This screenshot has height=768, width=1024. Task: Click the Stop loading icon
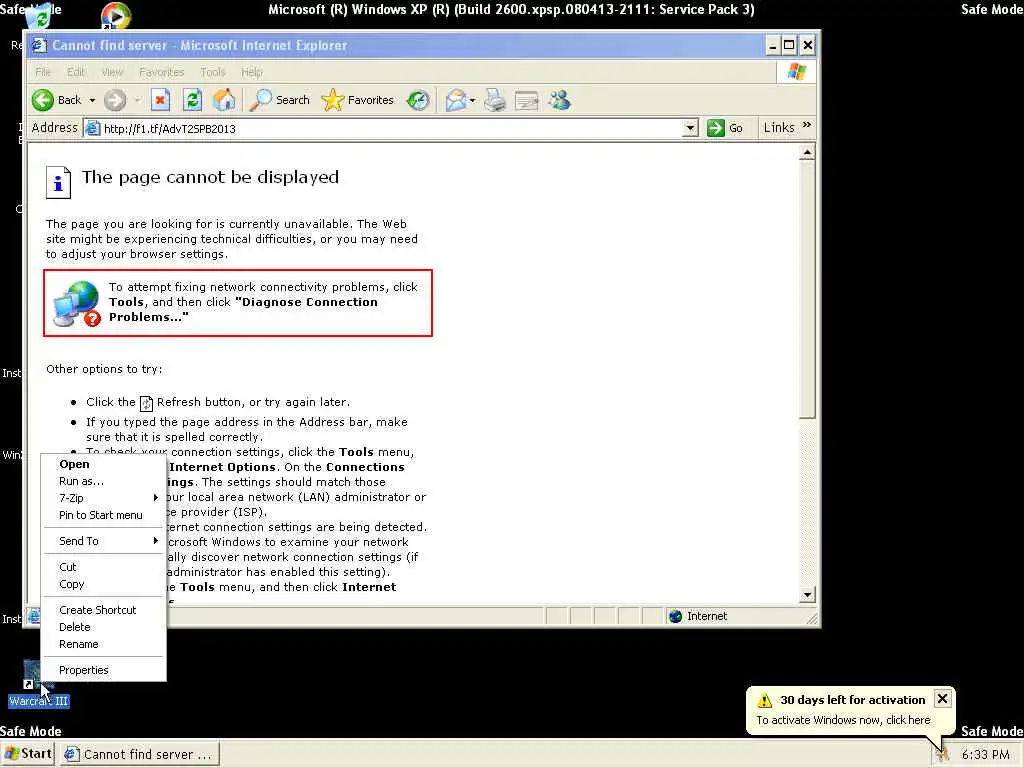160,100
